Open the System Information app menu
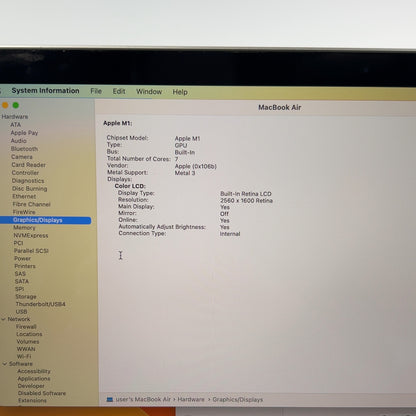Screen dimensions: 416x416 (46, 91)
